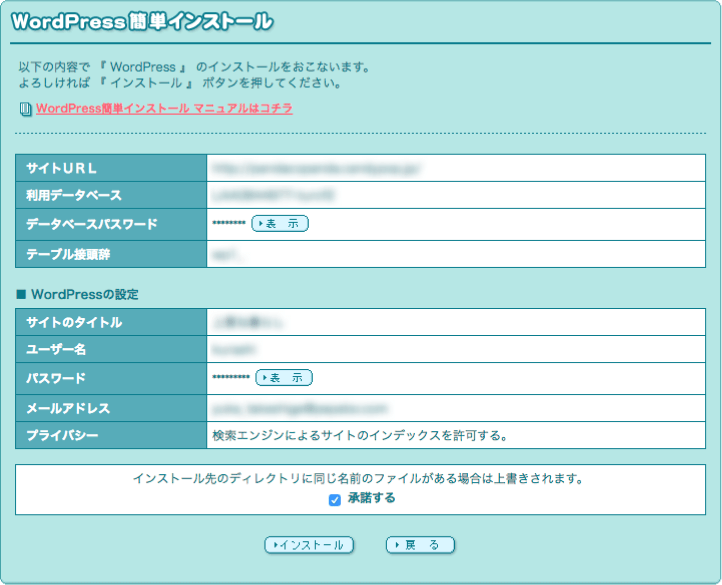Click the 戻る button to go back

pyautogui.click(x=420, y=545)
